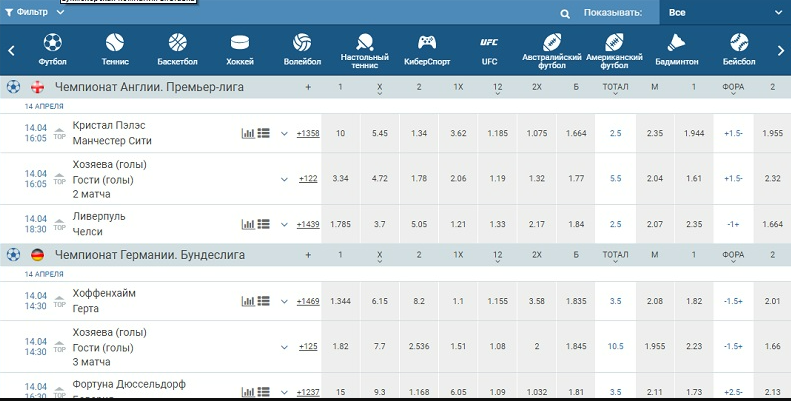Open +1358 more markets link

click(x=308, y=133)
